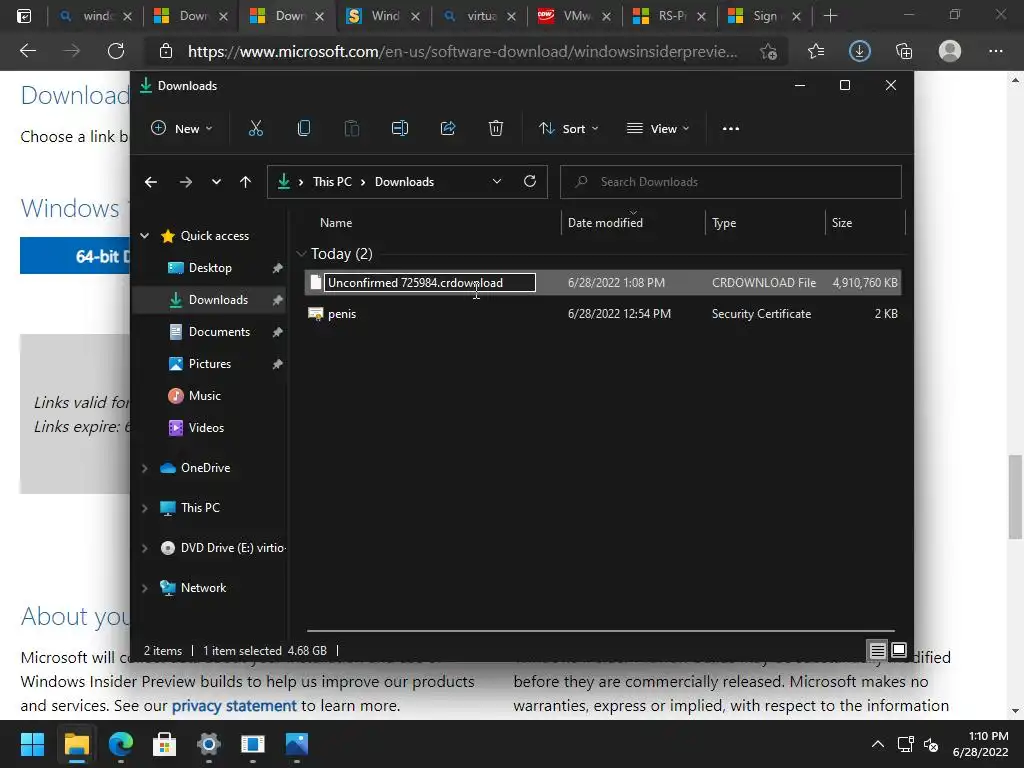
Task: Switch to the virtua search browser tab
Action: click(x=478, y=16)
